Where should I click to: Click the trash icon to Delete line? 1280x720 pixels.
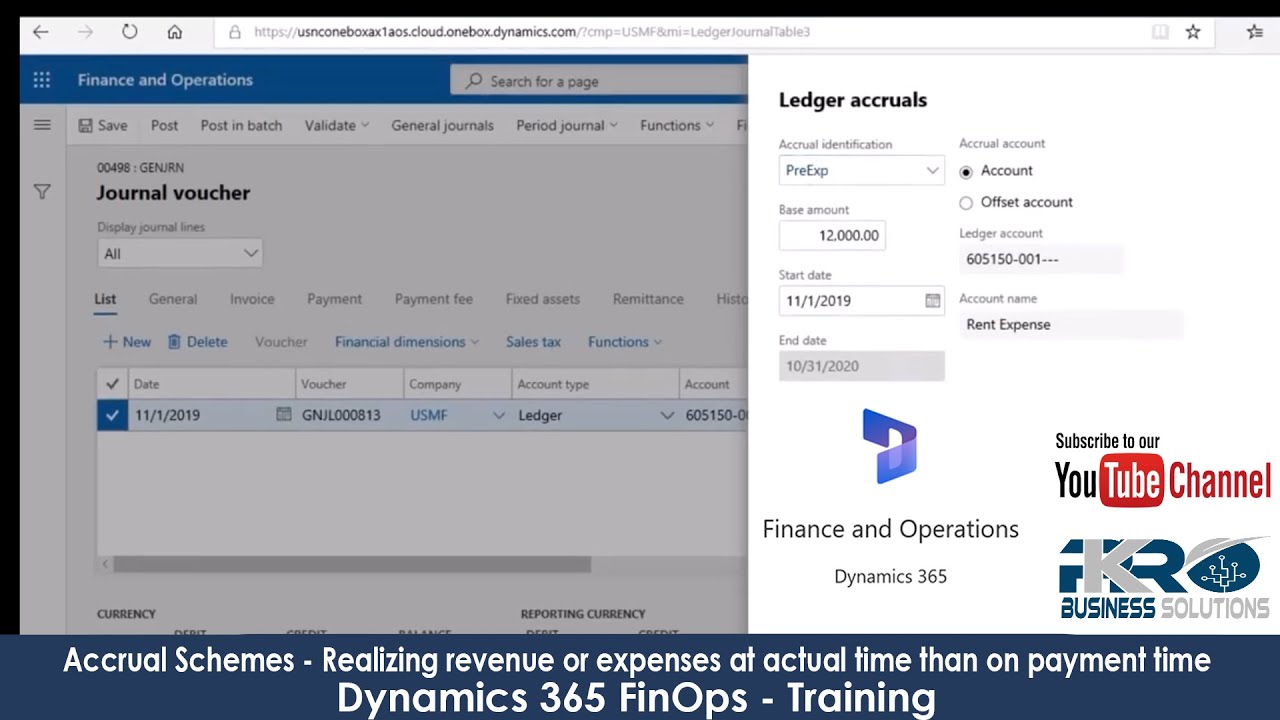174,342
